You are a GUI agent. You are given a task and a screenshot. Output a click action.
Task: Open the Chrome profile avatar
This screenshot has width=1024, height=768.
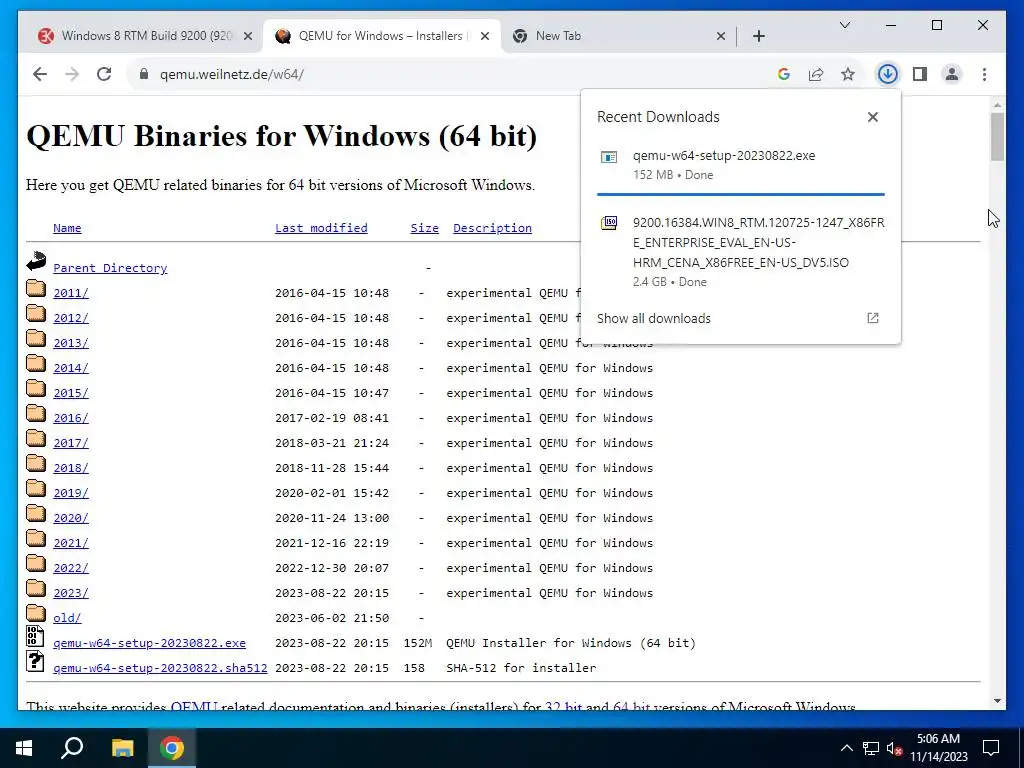pos(952,74)
